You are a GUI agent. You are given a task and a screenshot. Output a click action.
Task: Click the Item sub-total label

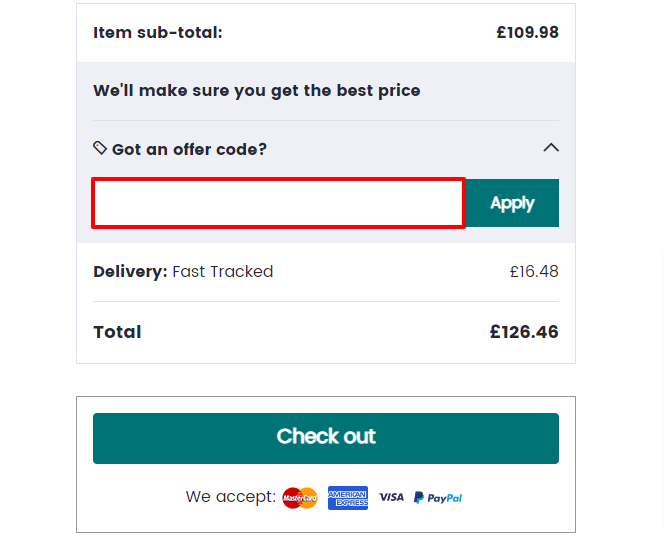(158, 33)
